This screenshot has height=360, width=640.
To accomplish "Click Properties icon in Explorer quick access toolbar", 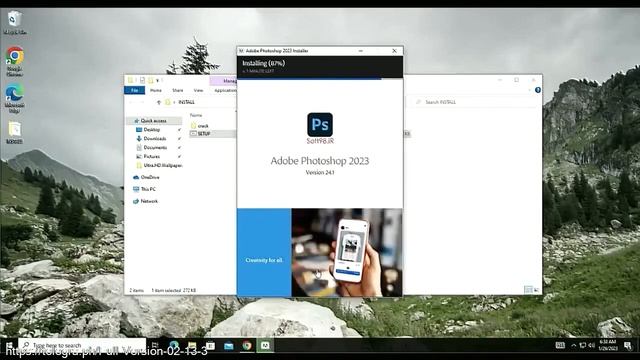I will (x=142, y=80).
